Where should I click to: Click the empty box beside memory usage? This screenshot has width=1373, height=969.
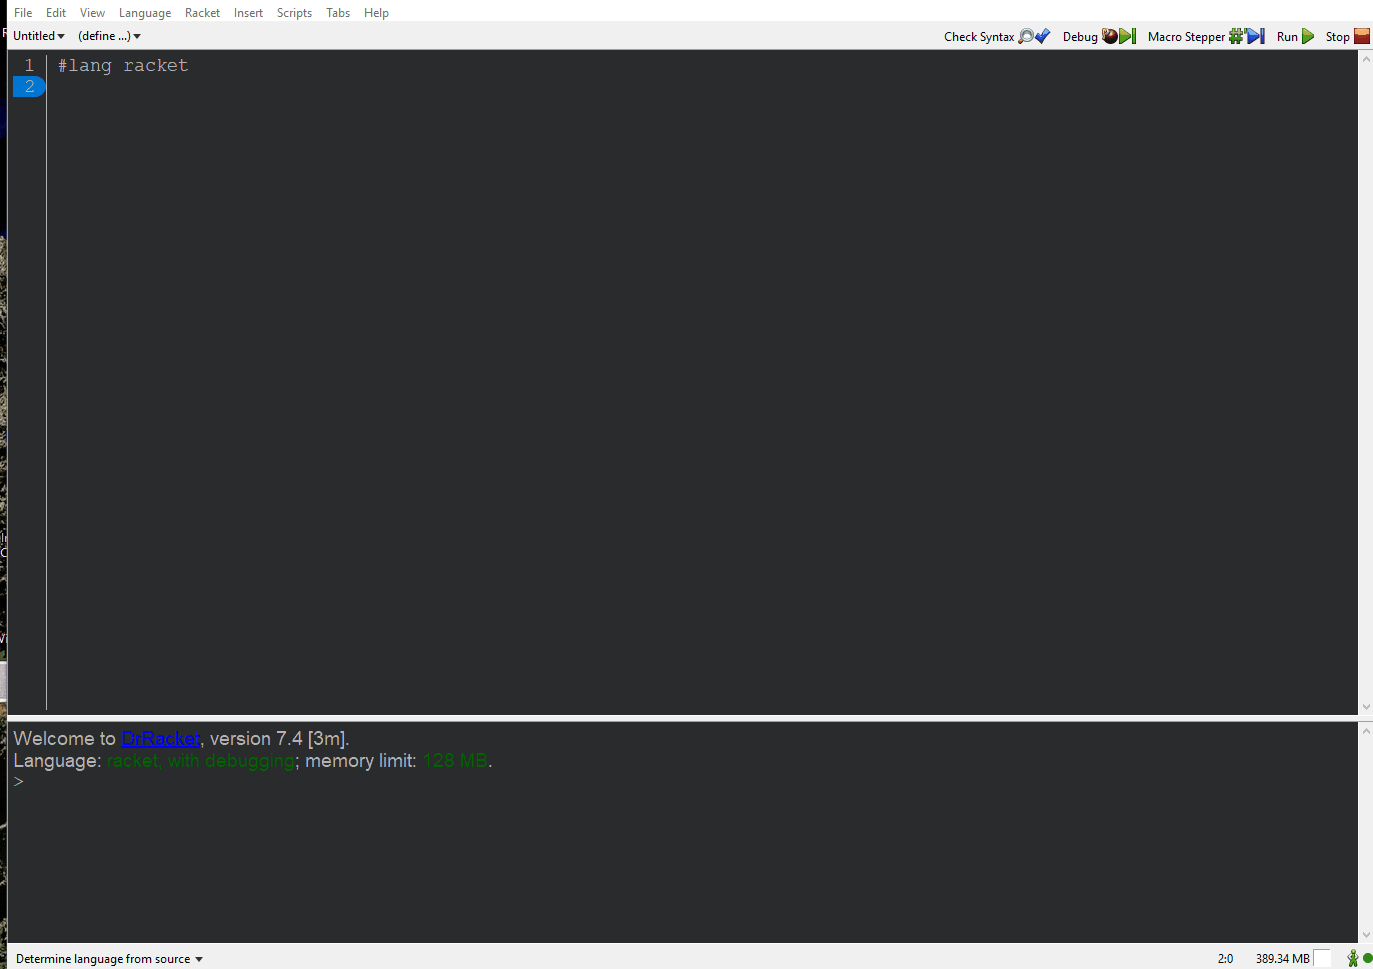1321,958
